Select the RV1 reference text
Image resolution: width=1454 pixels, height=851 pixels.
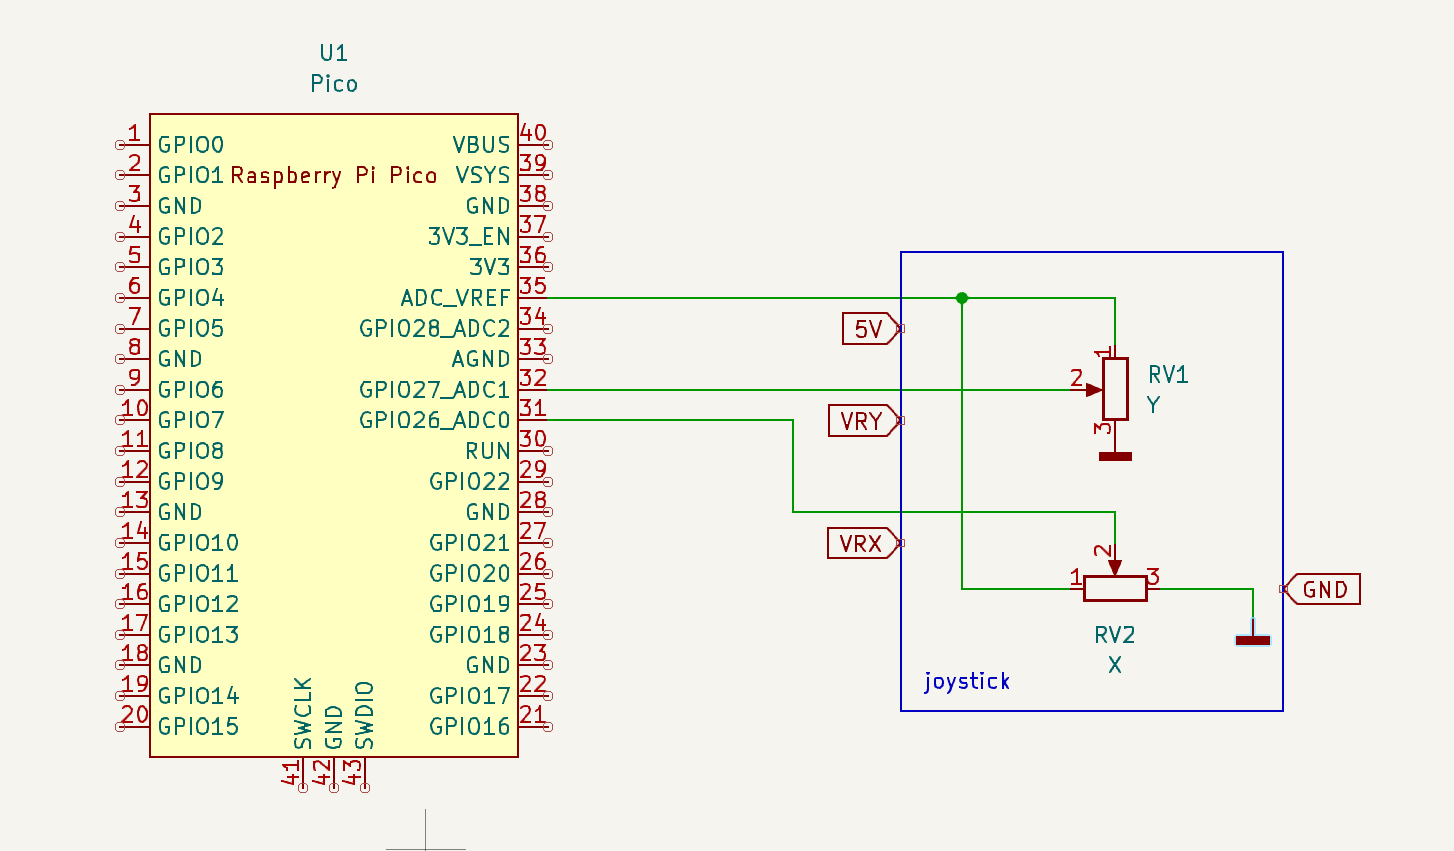pyautogui.click(x=1168, y=375)
